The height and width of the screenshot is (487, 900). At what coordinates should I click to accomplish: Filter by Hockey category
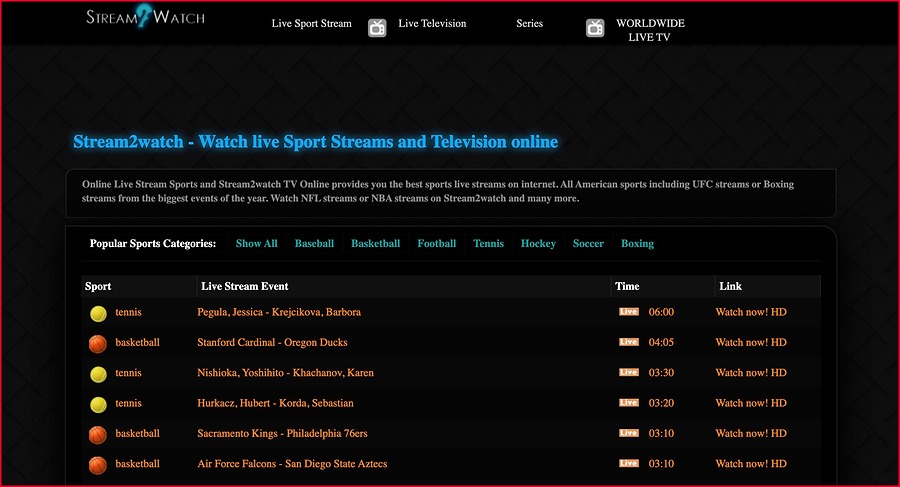pyautogui.click(x=538, y=244)
